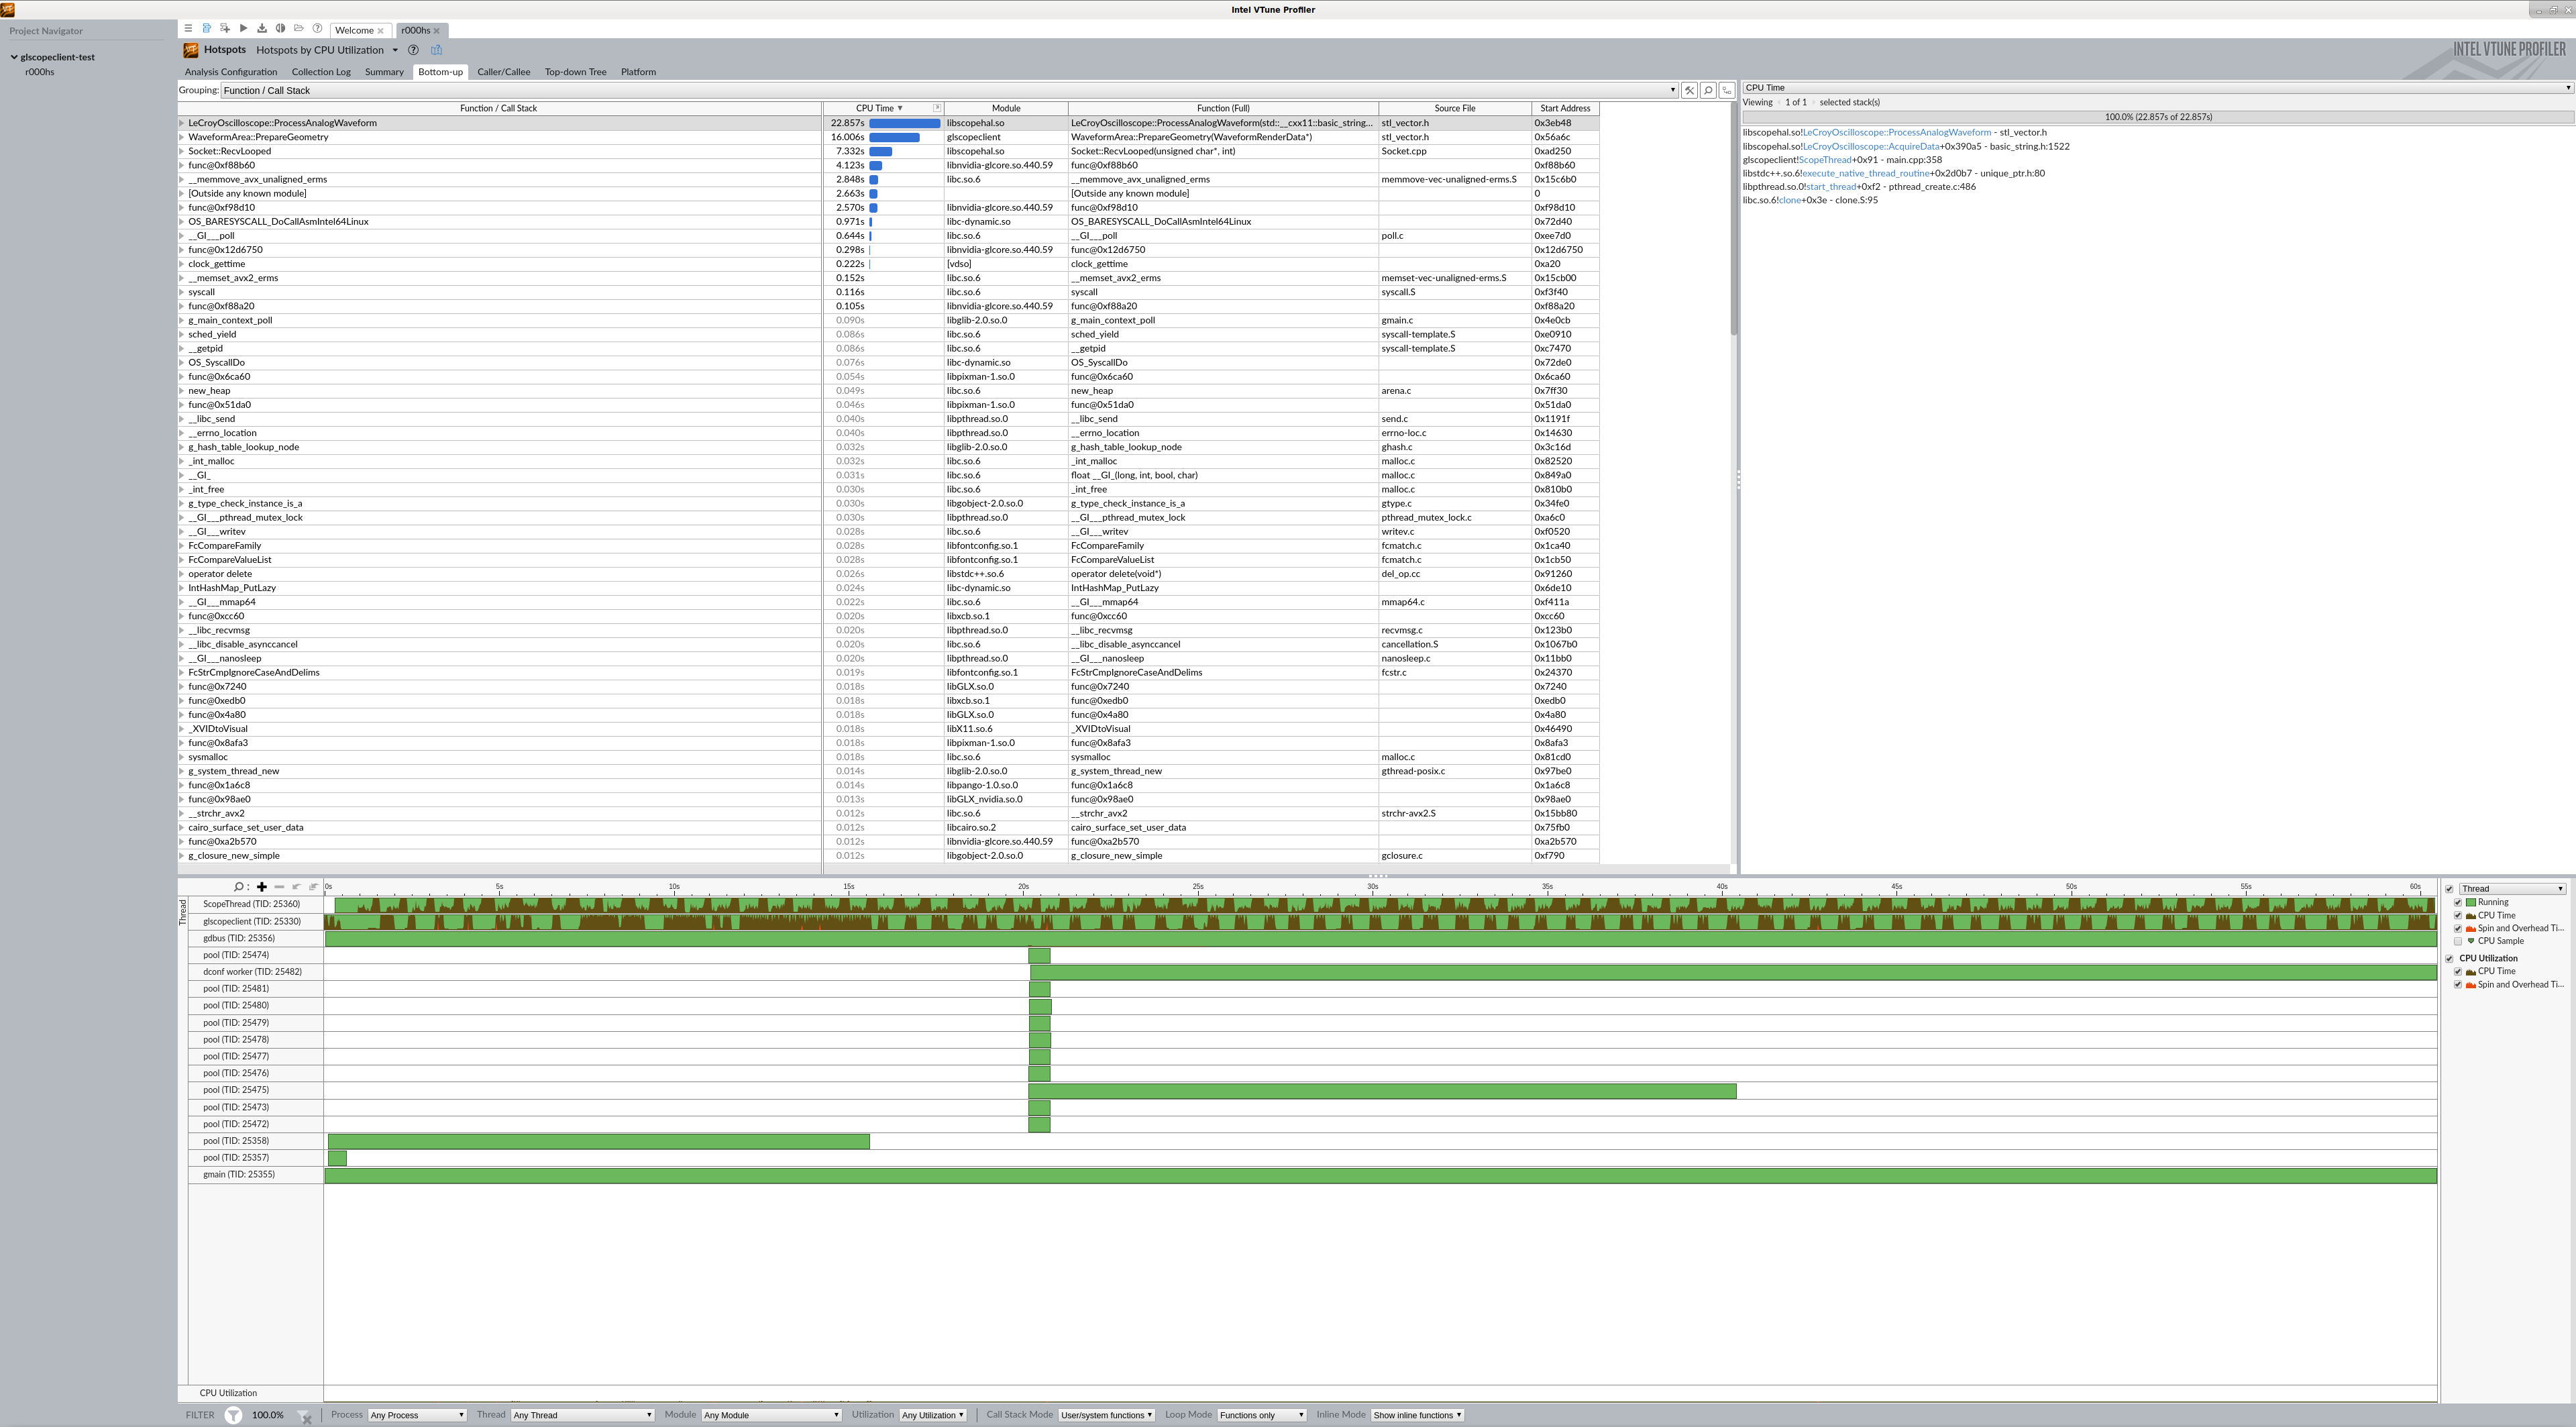Click the New Project toolbar icon
2576x1427 pixels.
225,29
